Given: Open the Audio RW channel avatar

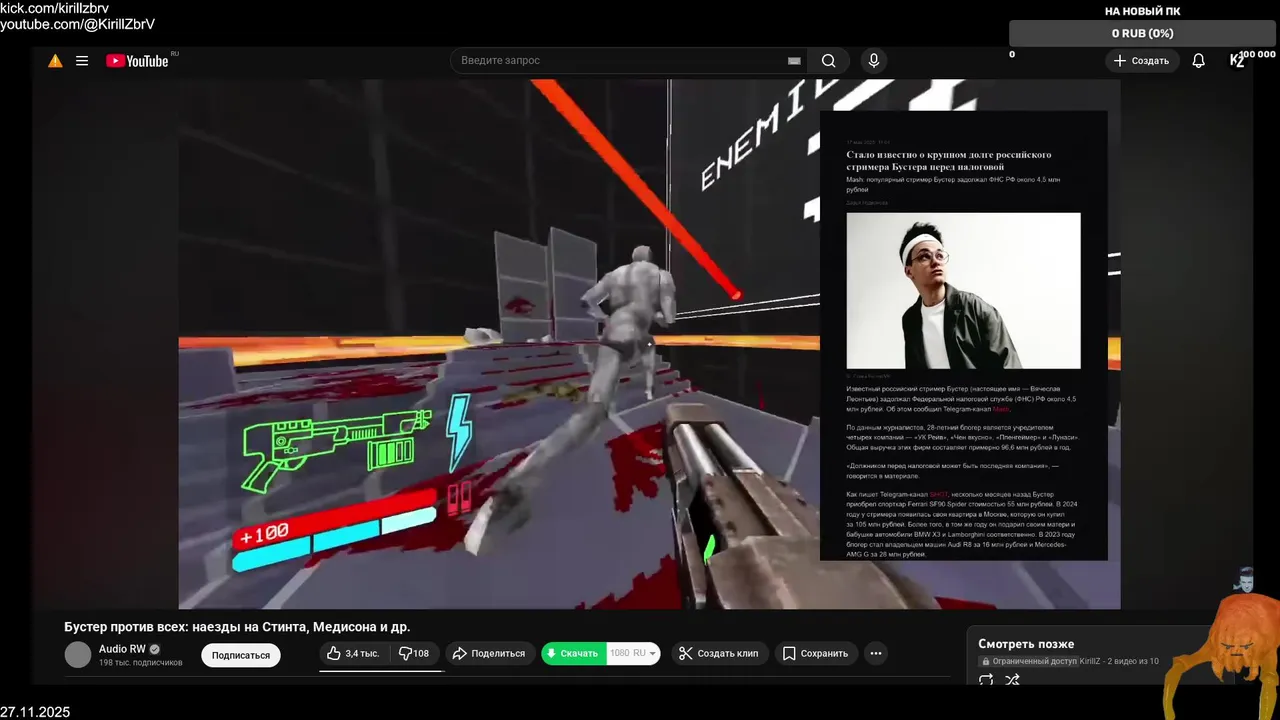Looking at the screenshot, I should 78,655.
